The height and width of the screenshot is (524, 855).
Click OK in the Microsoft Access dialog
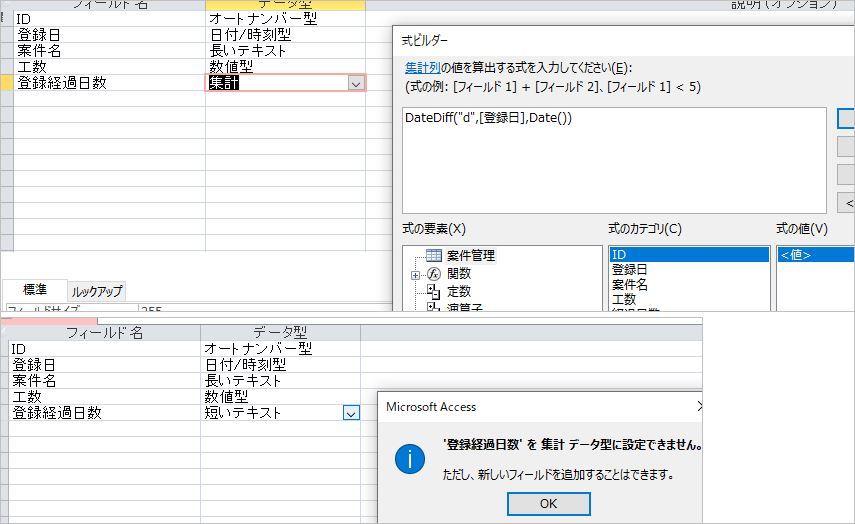coord(549,504)
